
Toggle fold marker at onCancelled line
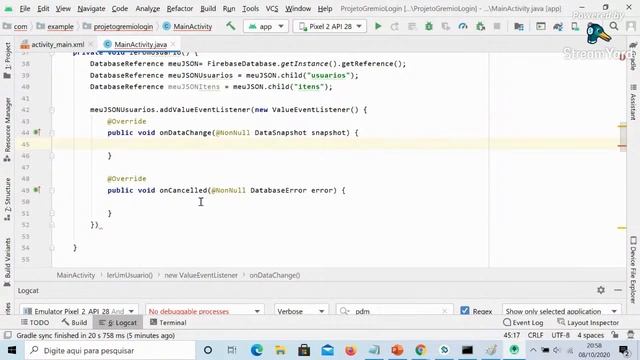click(x=52, y=190)
